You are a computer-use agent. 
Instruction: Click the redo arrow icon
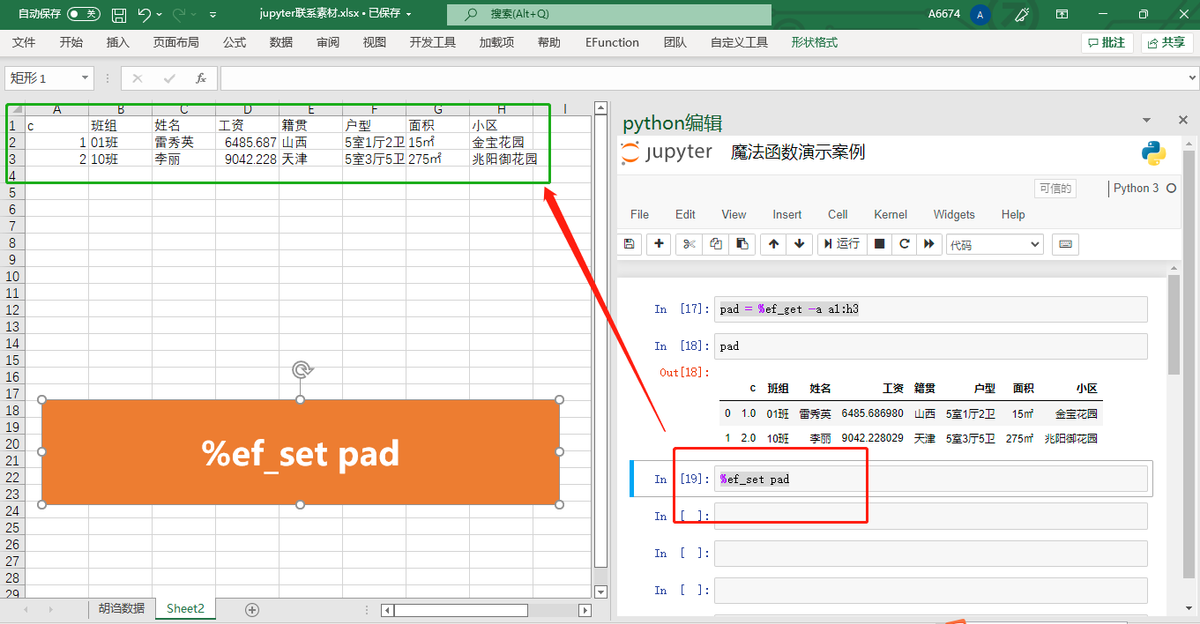click(181, 14)
